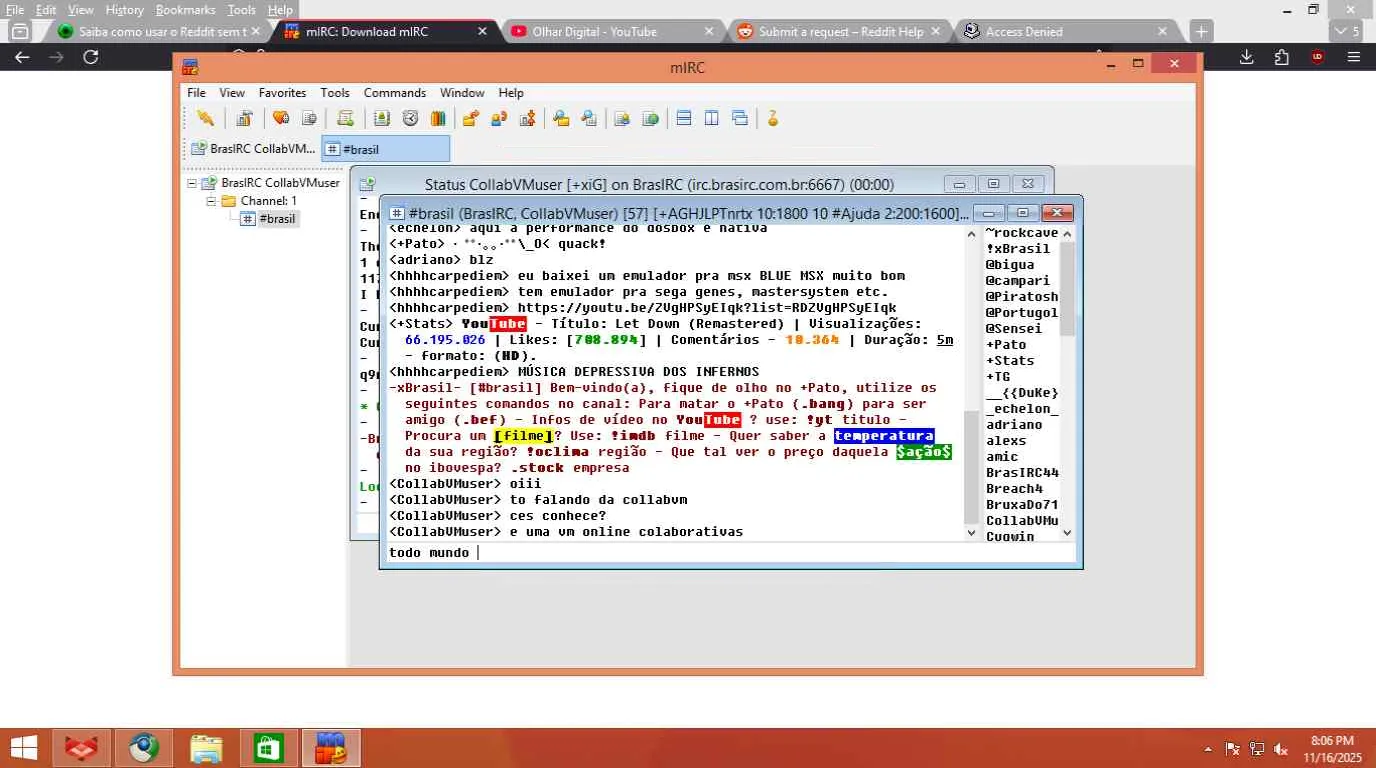The image size is (1376, 768).
Task: Tile windows vertically via toolbar icon
Action: [712, 118]
